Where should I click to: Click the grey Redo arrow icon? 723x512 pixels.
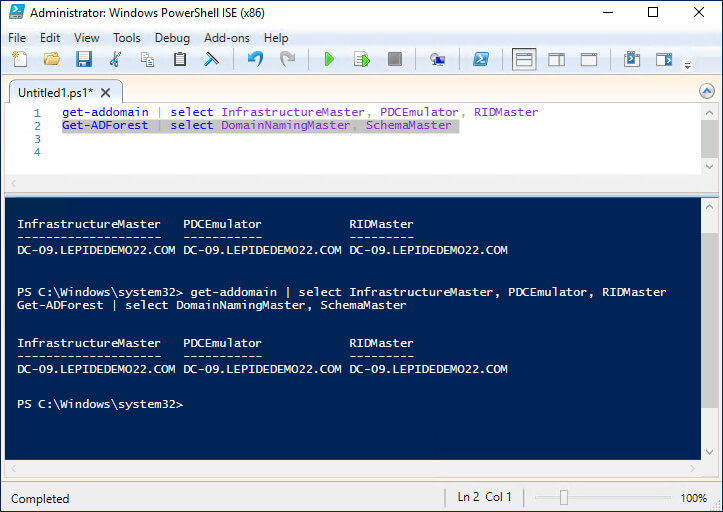288,59
